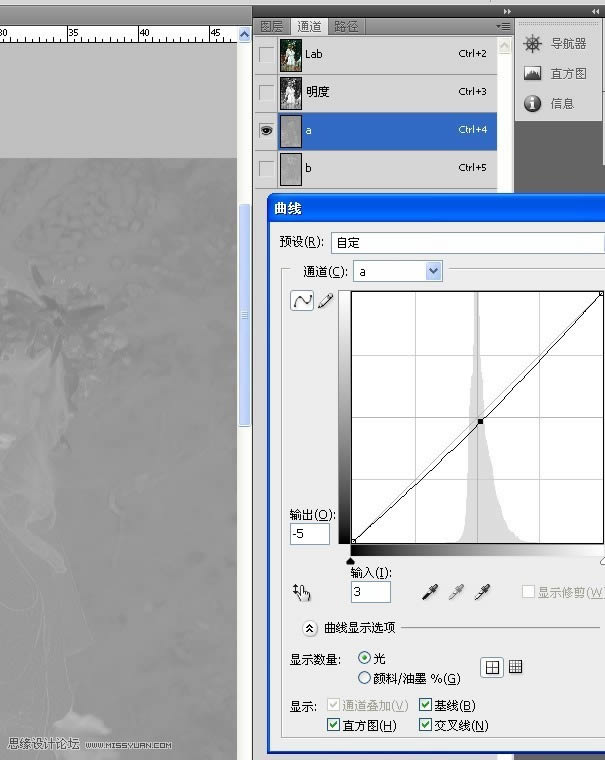605x760 pixels.
Task: Choose the simple 4x4 grid icon
Action: (x=492, y=667)
